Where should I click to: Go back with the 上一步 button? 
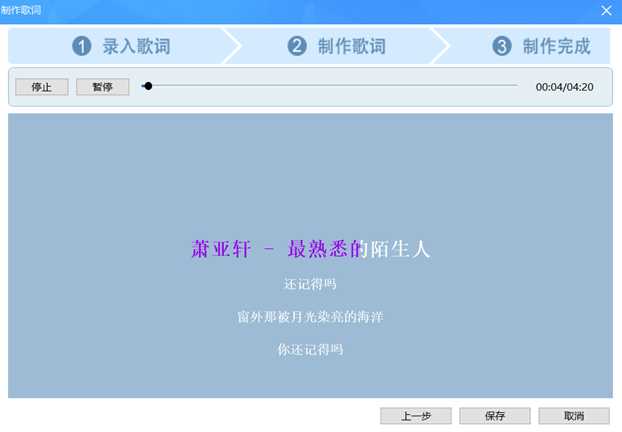pyautogui.click(x=415, y=416)
